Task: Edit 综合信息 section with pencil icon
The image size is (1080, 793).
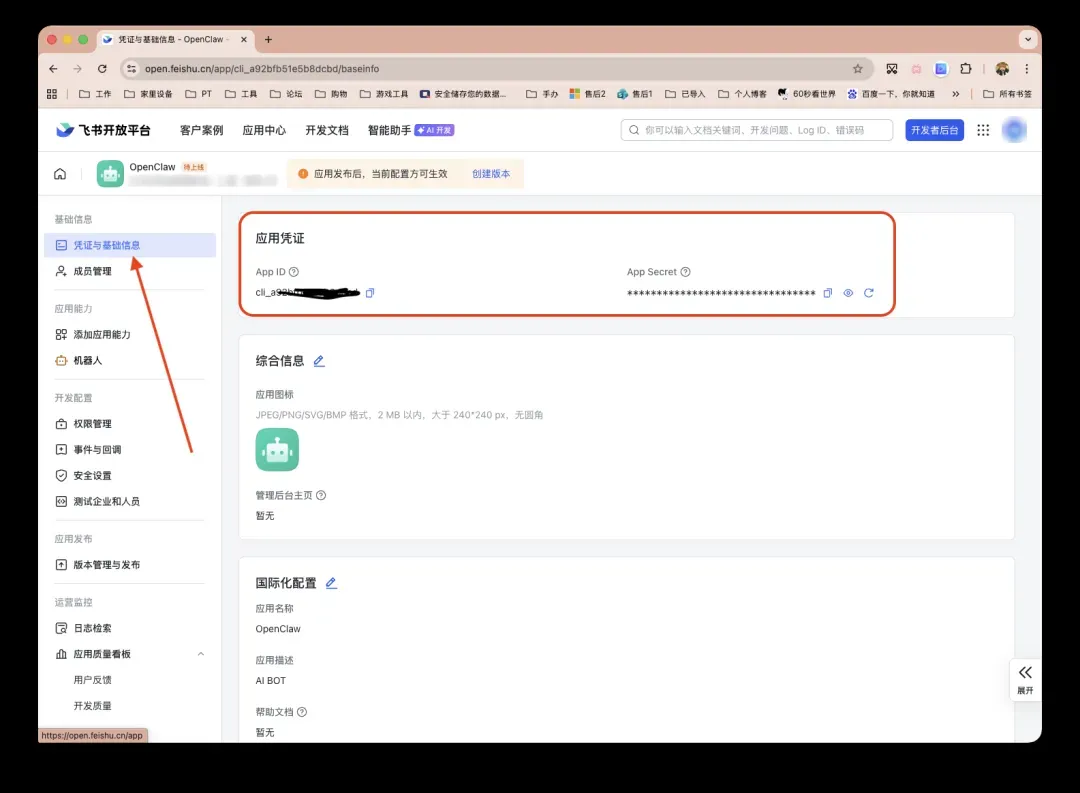Action: coord(319,361)
